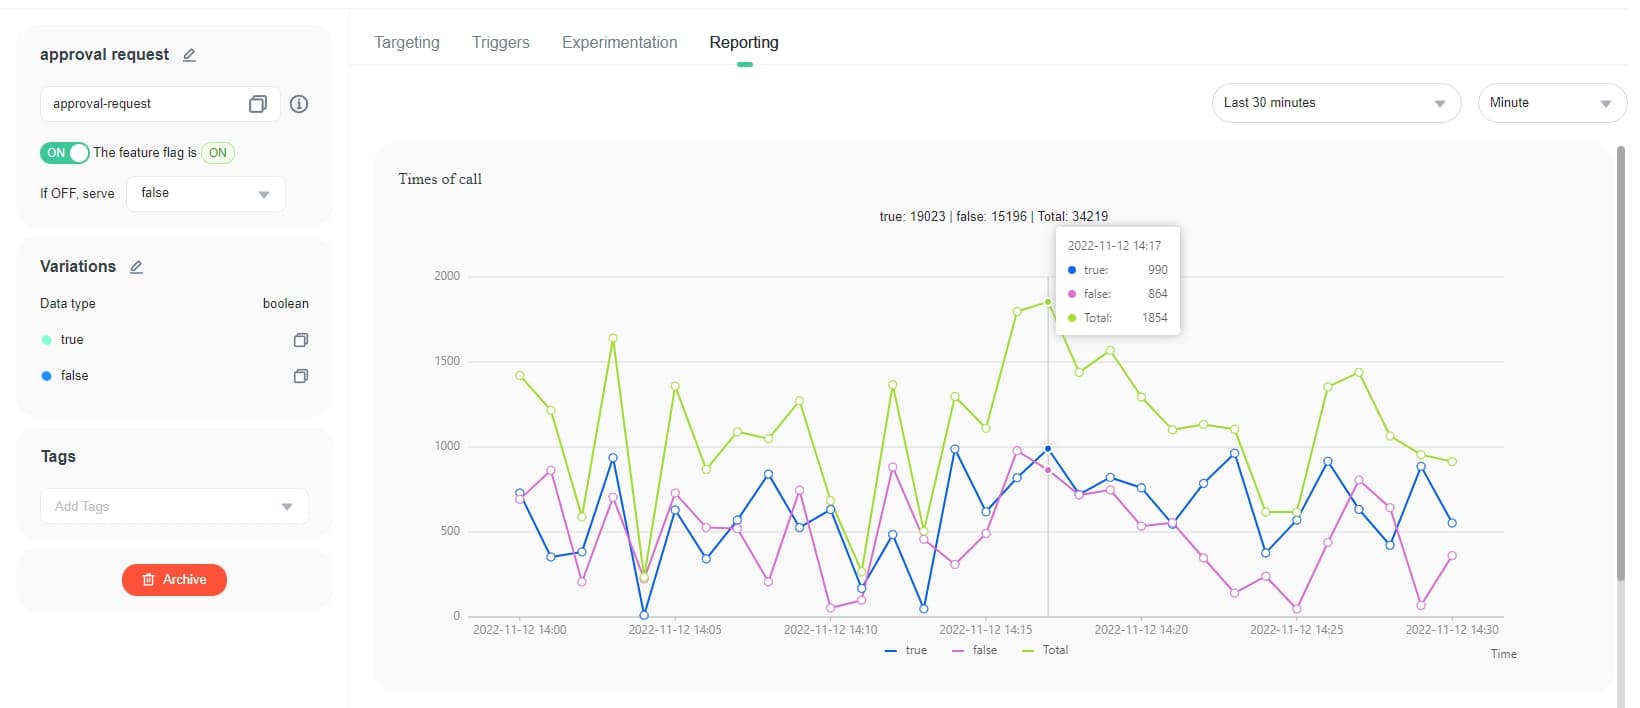
Task: Copy the approval-request flag key
Action: click(x=257, y=104)
